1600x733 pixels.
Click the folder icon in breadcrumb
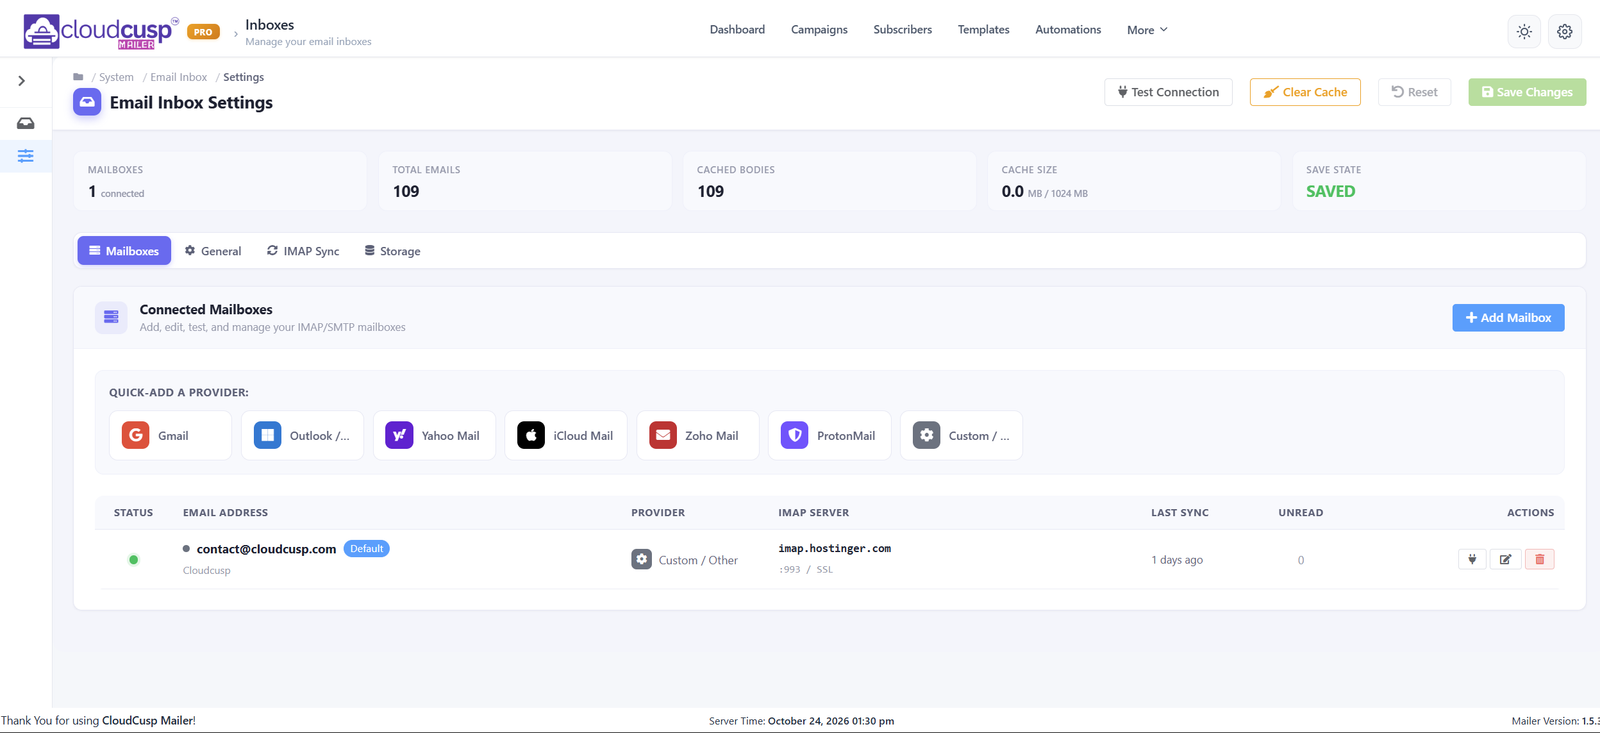coord(78,77)
